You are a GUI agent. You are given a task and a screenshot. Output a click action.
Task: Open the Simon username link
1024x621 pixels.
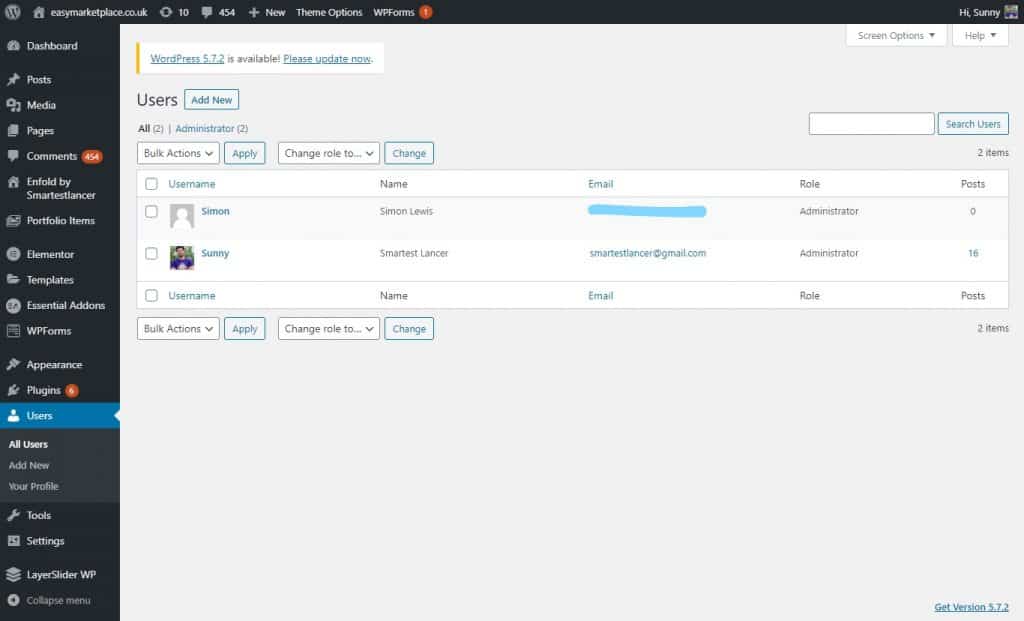[x=216, y=212]
